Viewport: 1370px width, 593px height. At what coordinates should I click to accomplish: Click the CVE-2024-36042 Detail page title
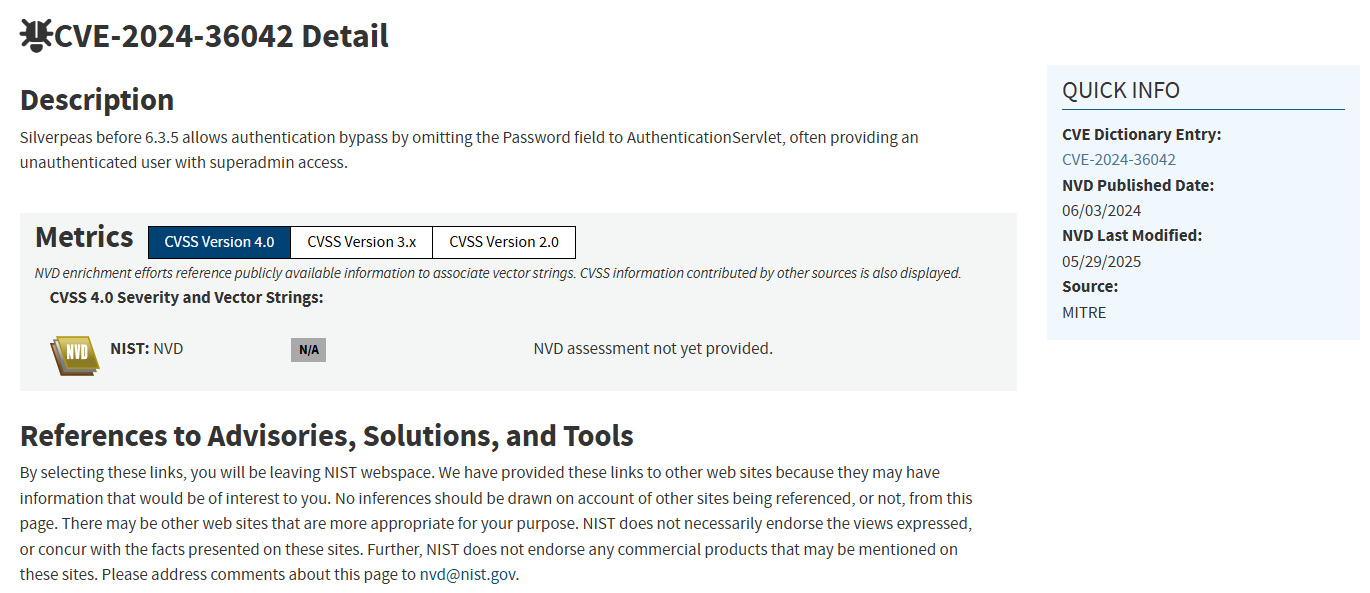tap(221, 37)
